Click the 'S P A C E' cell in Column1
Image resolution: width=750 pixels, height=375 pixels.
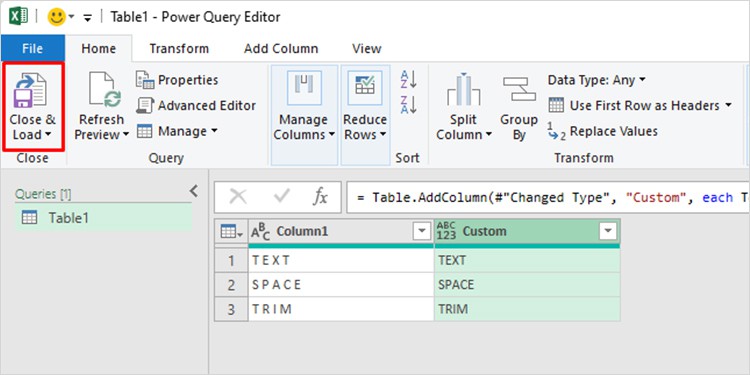coord(341,285)
